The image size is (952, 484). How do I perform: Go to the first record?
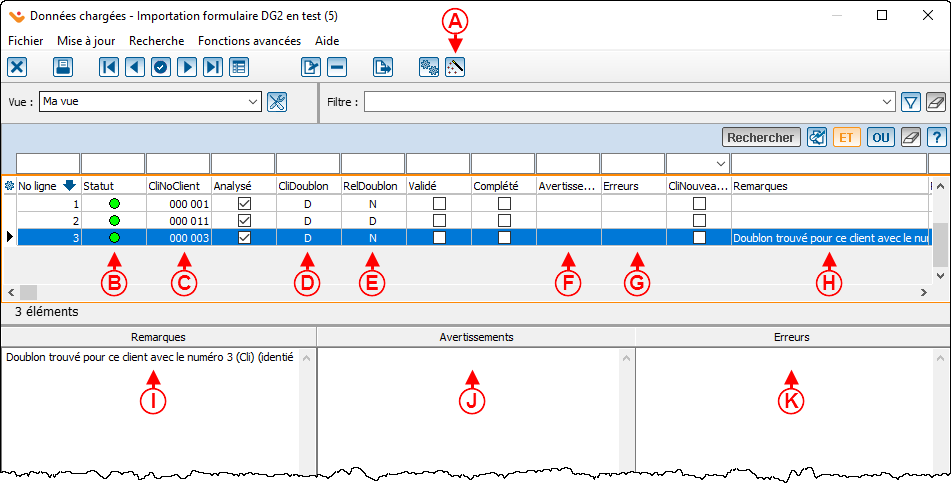pyautogui.click(x=109, y=67)
